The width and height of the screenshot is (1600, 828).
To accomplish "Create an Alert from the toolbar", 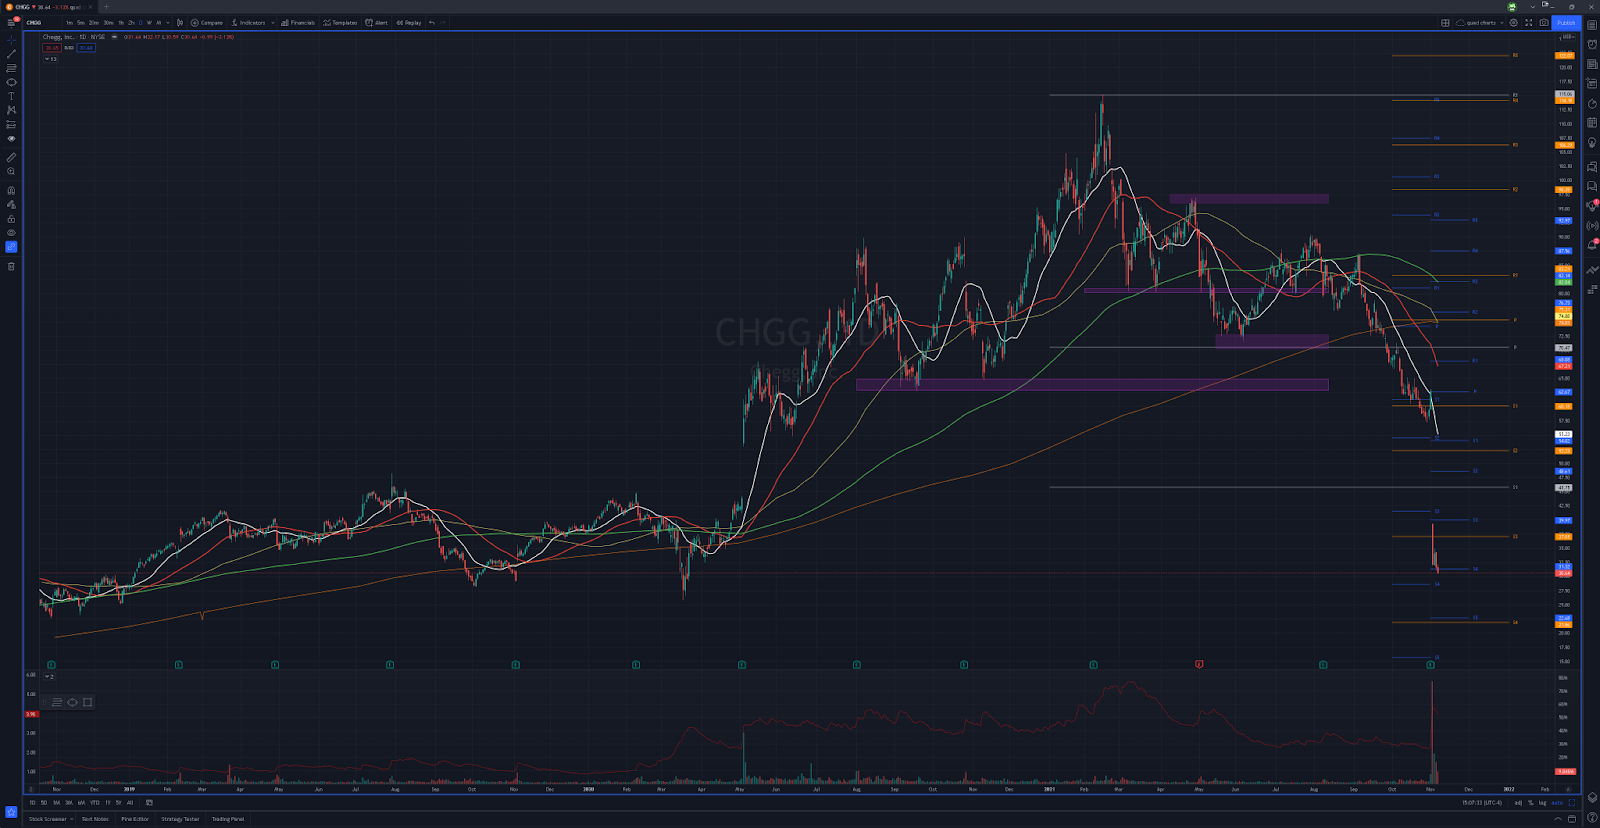I will click(377, 22).
